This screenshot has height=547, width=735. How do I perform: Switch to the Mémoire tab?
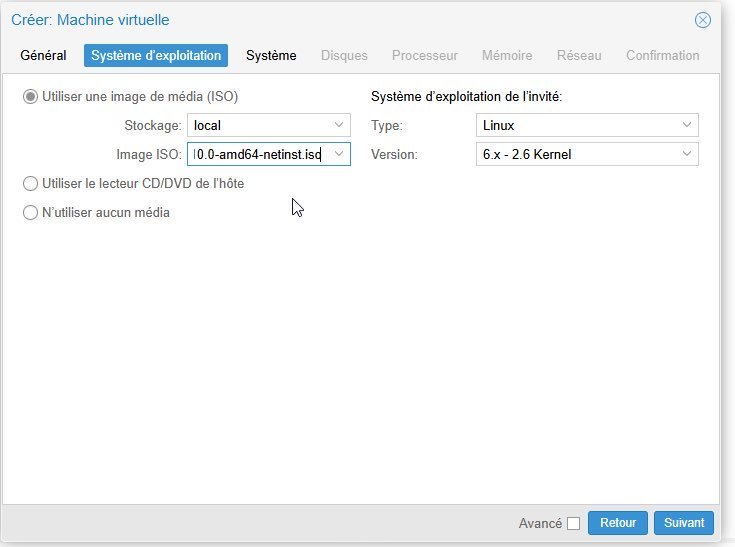pos(507,56)
